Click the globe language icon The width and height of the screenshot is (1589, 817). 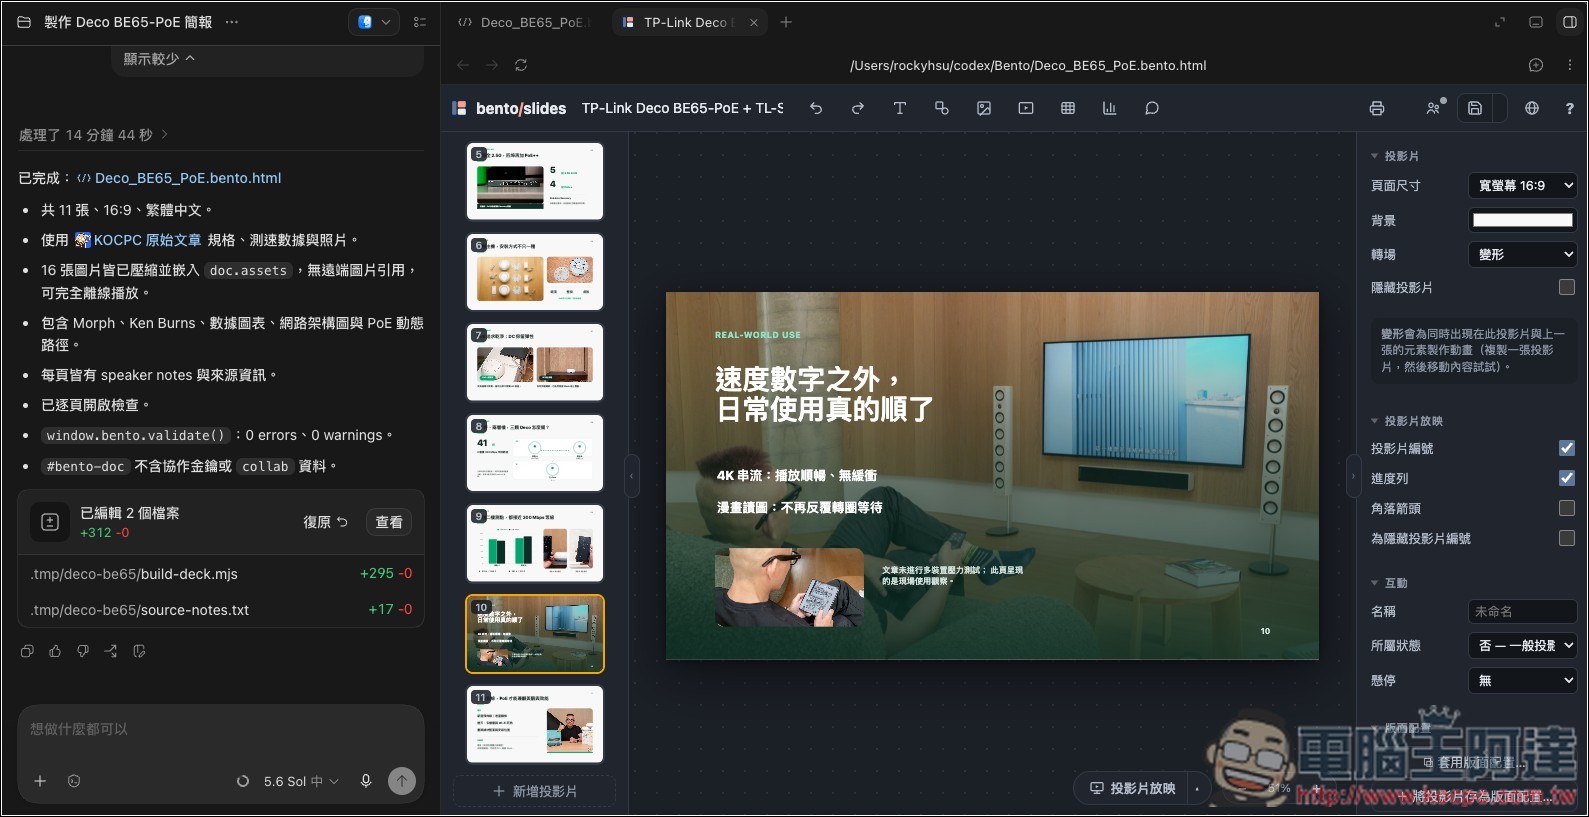tap(1532, 108)
